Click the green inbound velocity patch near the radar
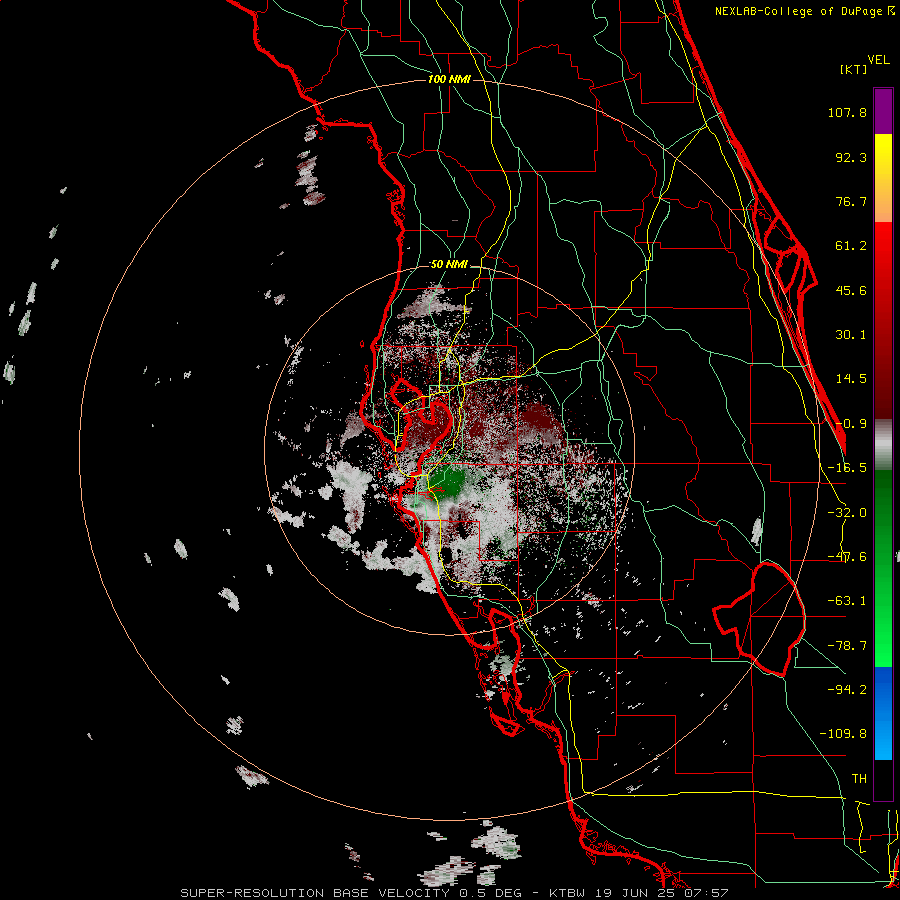 pyautogui.click(x=448, y=481)
